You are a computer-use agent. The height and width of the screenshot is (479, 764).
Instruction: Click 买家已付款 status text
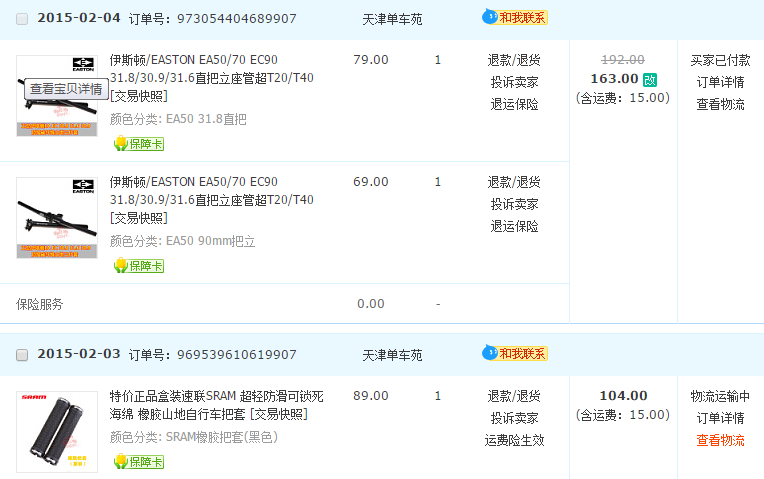720,60
